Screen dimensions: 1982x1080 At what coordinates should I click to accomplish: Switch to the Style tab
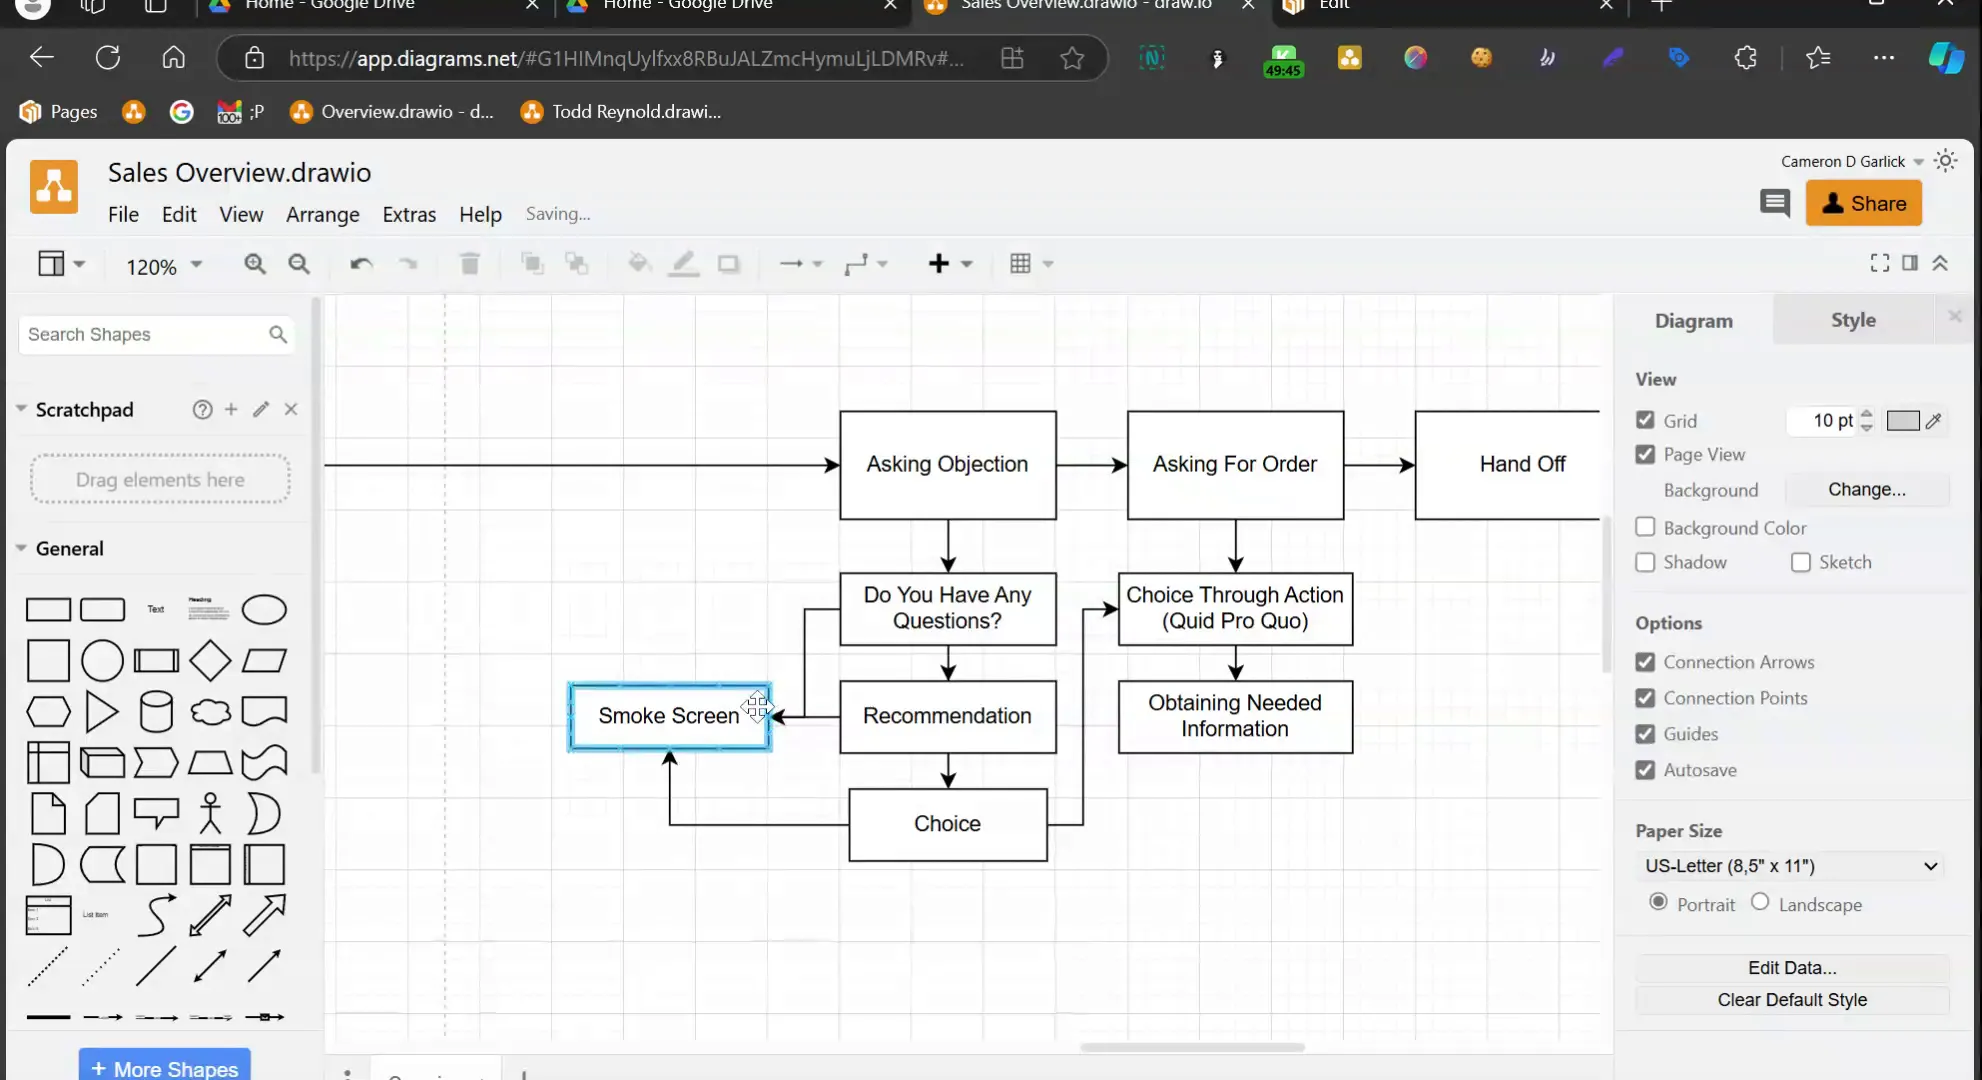[x=1852, y=320]
